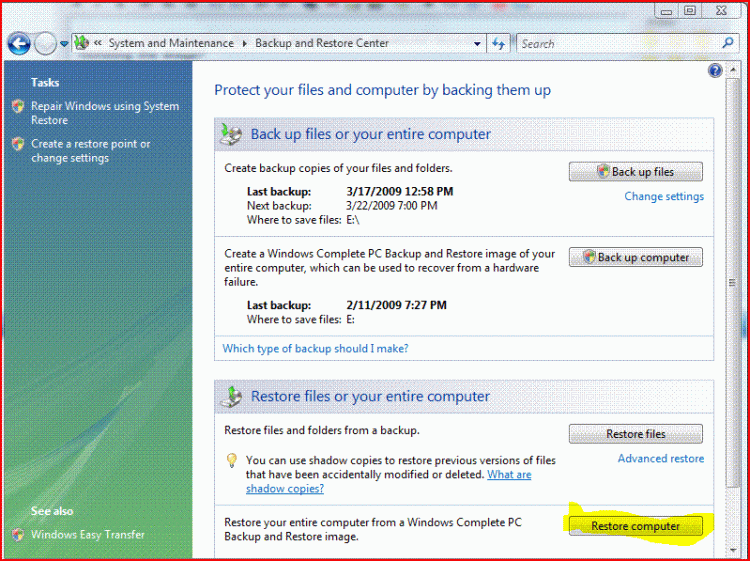Viewport: 750px width, 561px height.
Task: Click the Restore files section icon
Action: coord(231,396)
